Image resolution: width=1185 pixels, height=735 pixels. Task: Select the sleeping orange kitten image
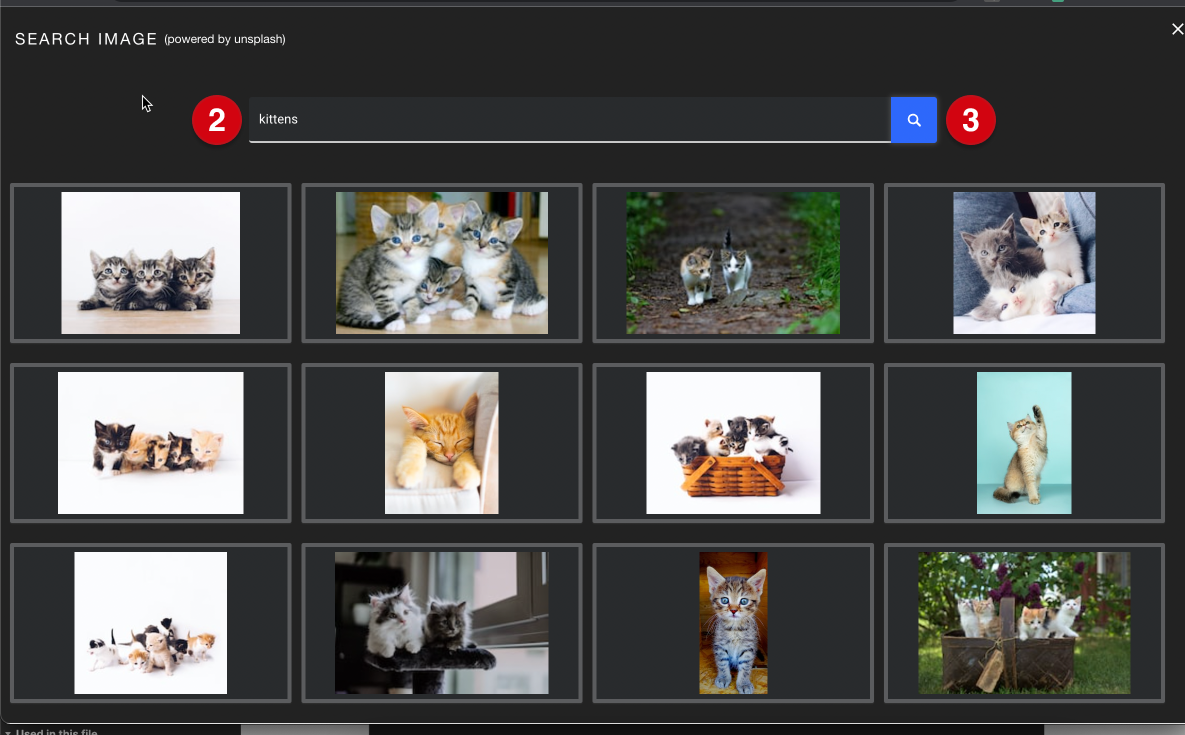point(441,443)
